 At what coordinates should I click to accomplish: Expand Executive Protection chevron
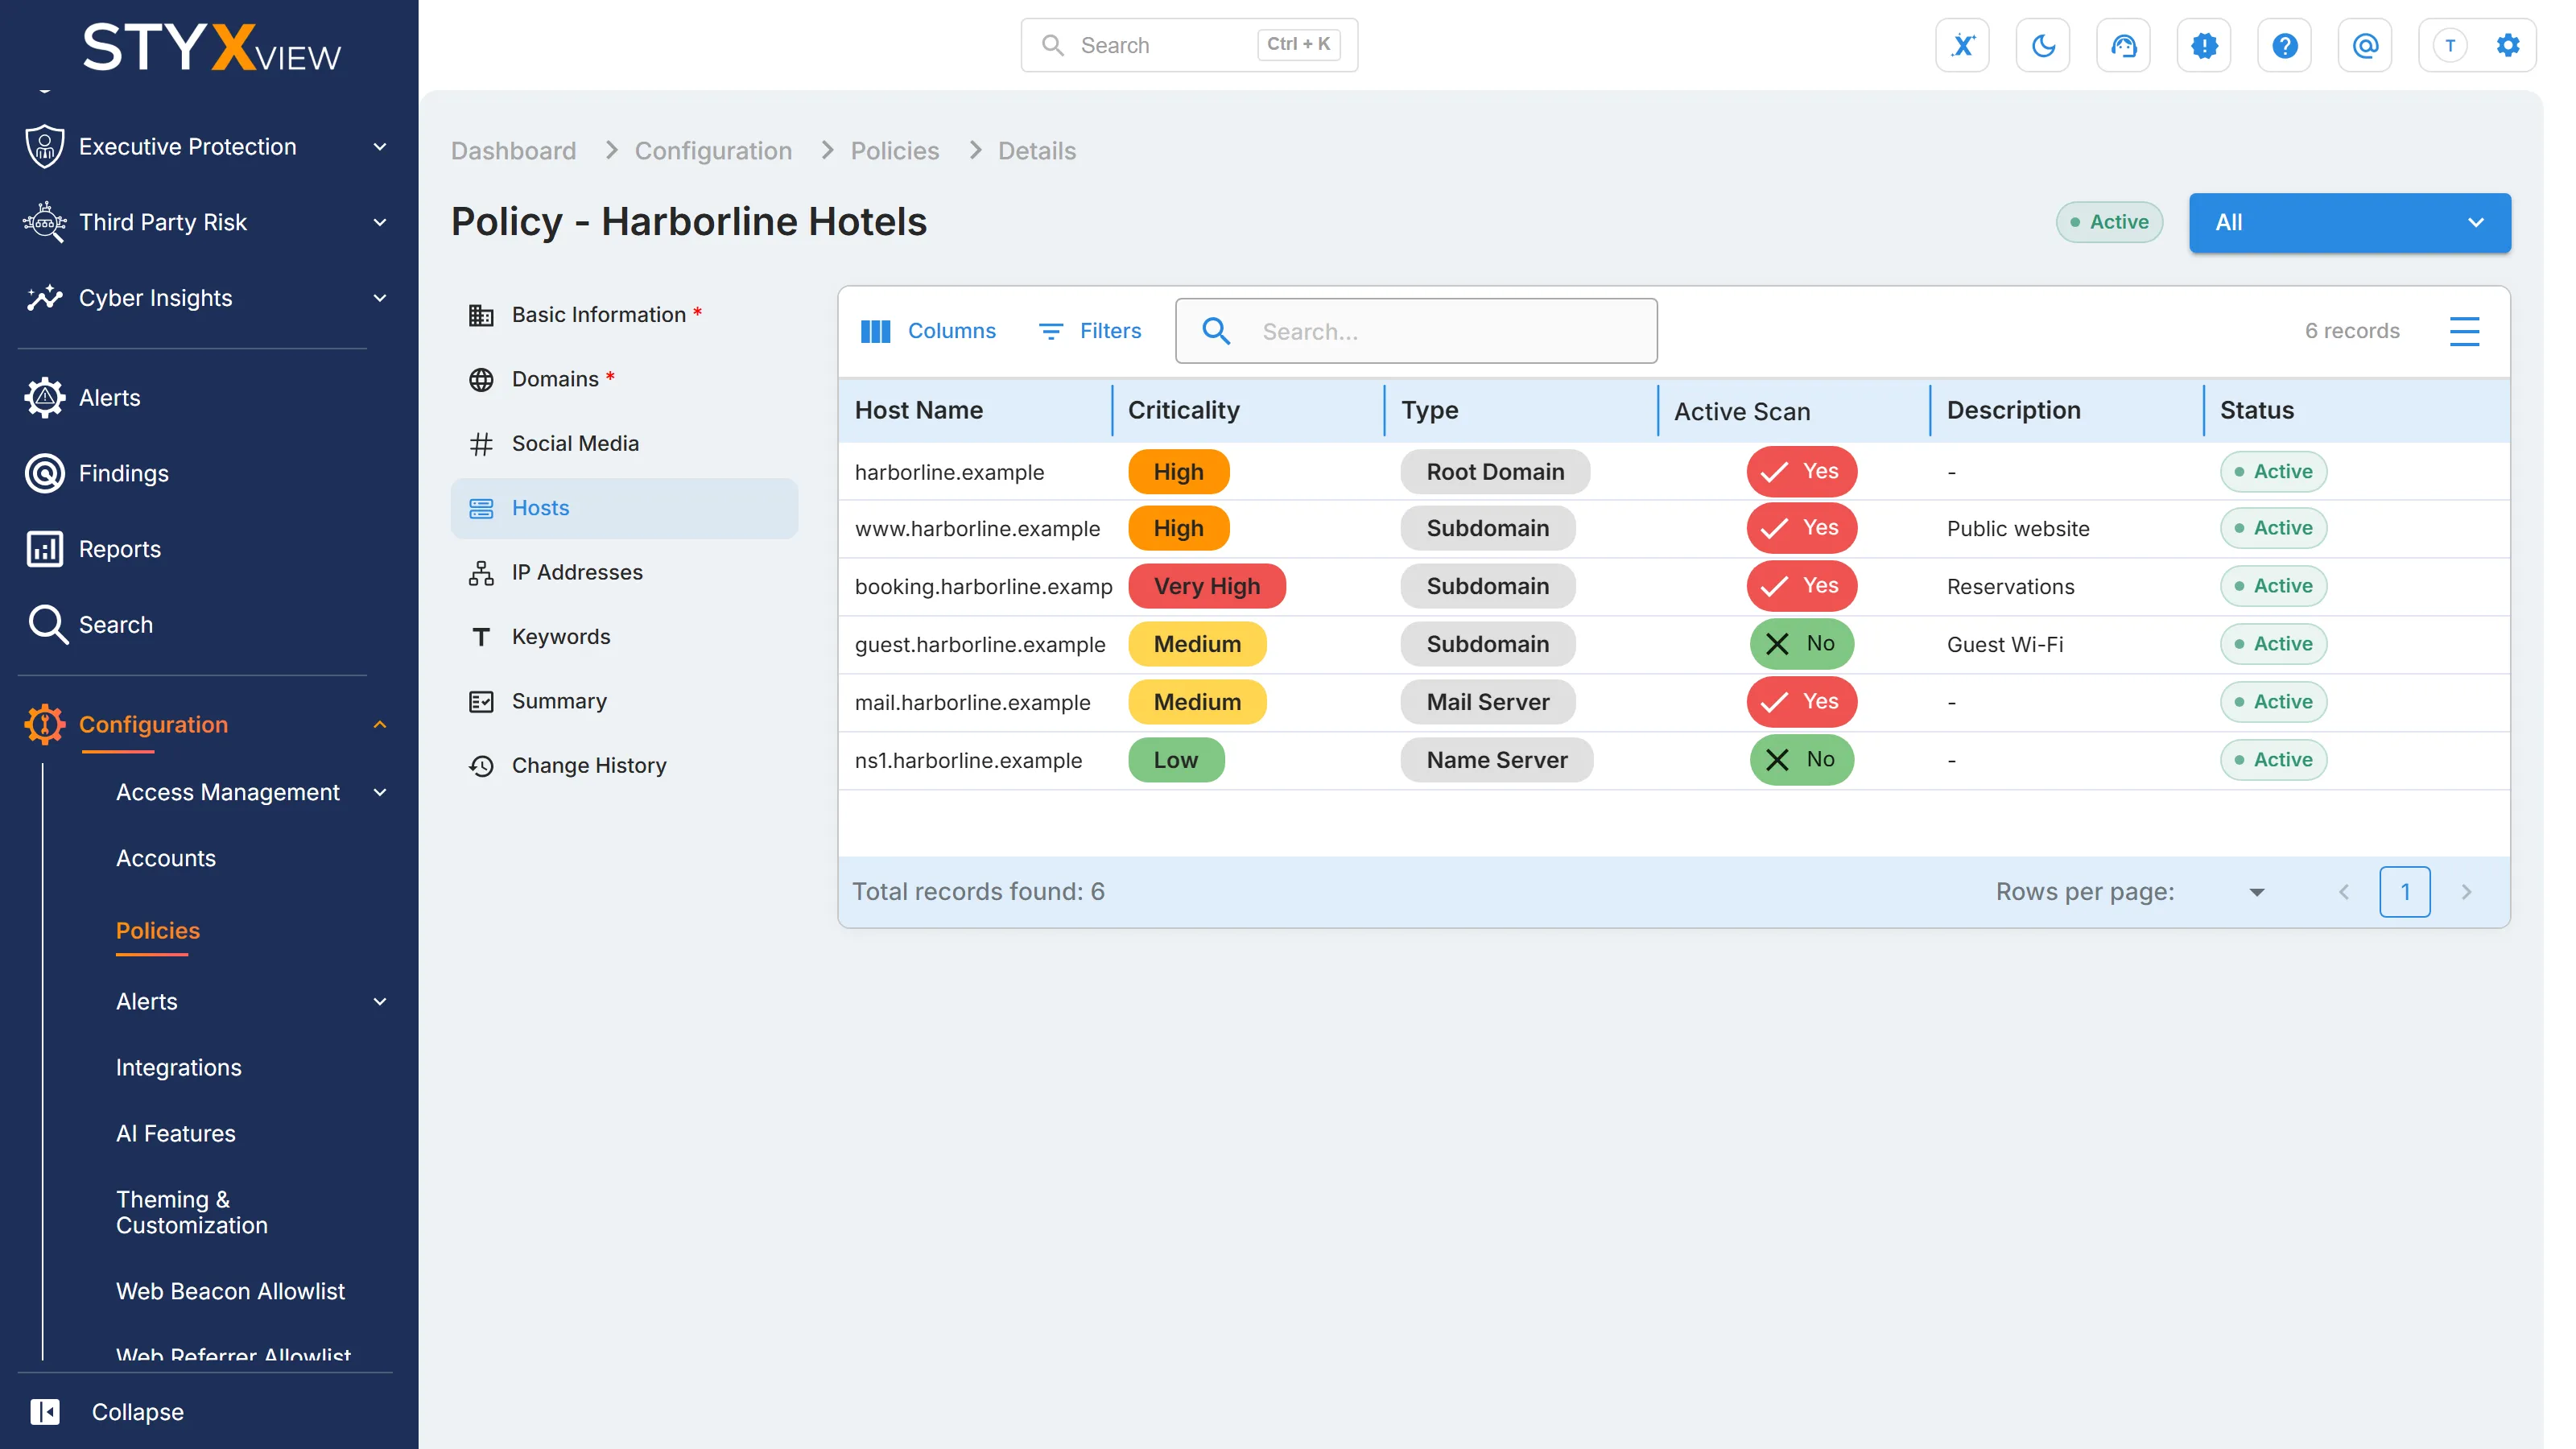tap(380, 146)
